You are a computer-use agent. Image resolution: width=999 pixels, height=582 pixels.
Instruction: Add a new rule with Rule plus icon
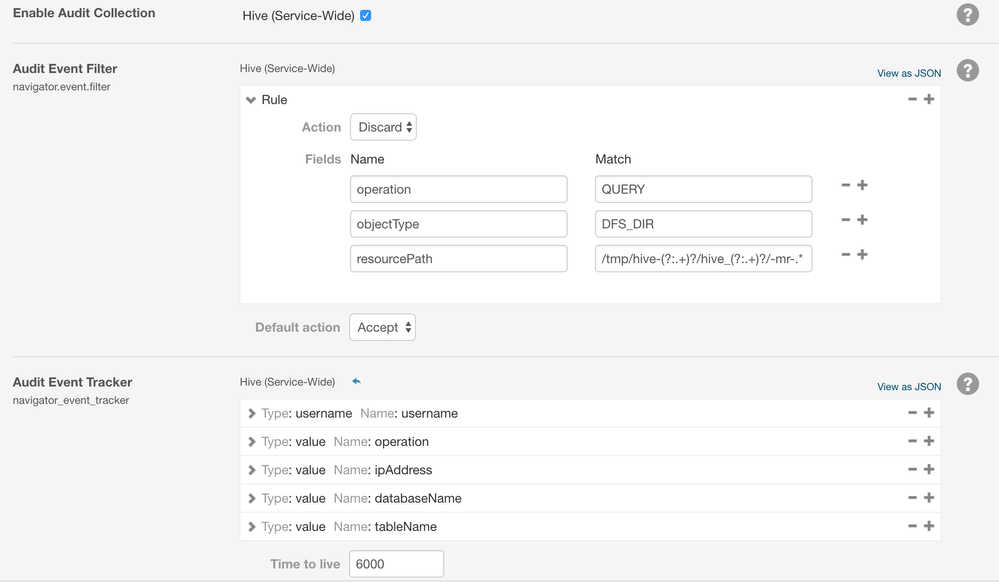[x=929, y=100]
